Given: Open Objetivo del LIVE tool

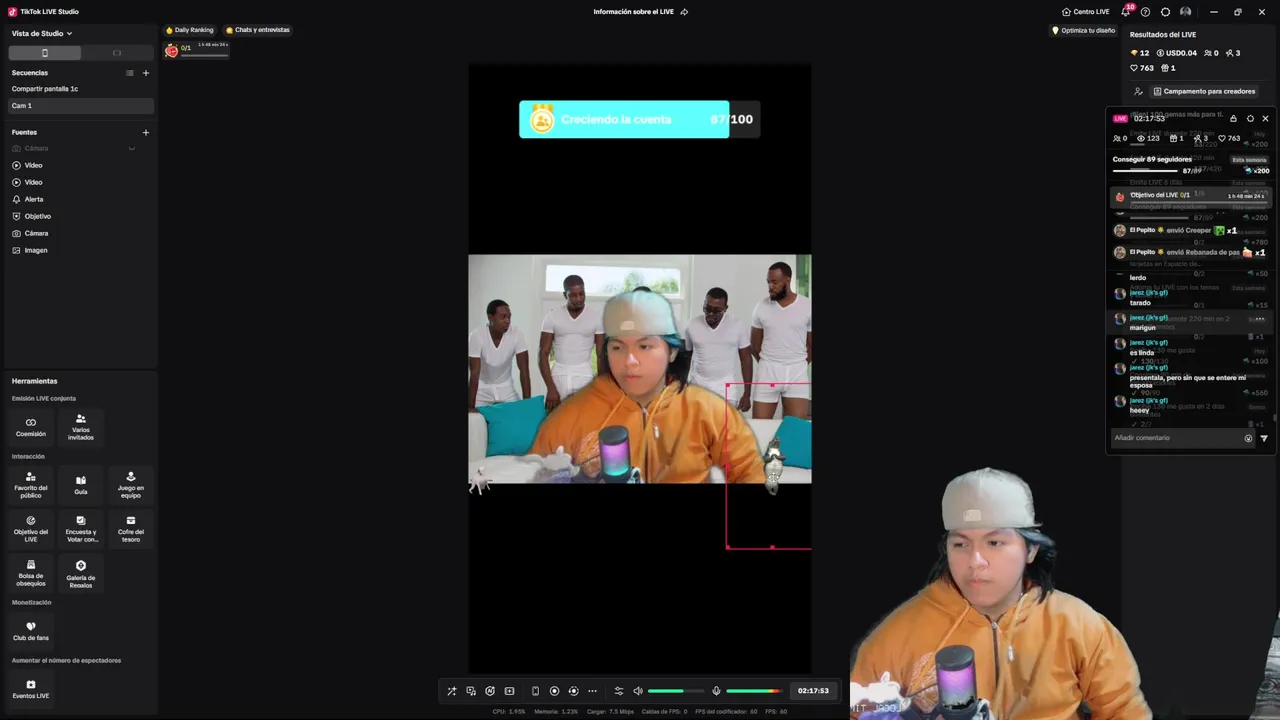Looking at the screenshot, I should [31, 529].
